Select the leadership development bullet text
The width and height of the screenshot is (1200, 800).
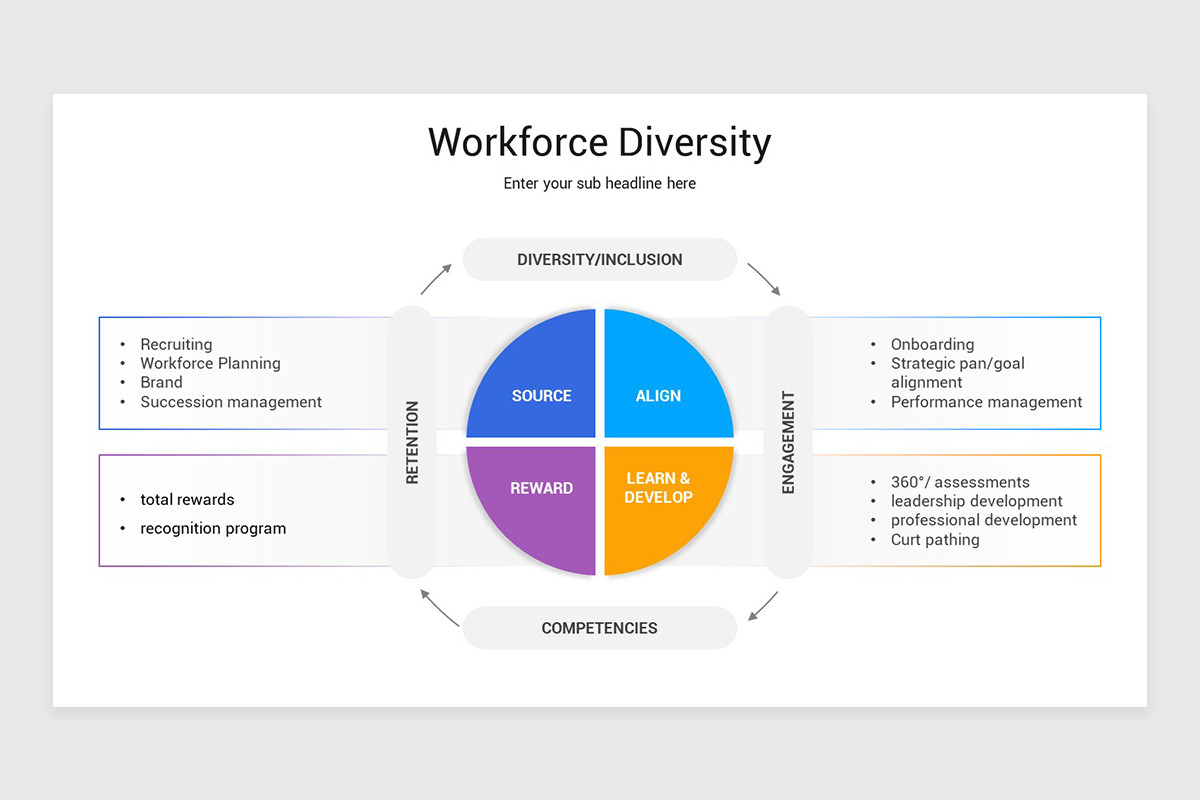point(976,501)
